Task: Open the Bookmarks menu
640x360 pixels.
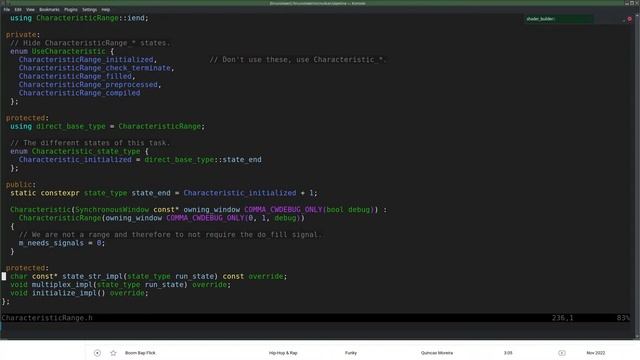Action: [x=49, y=9]
